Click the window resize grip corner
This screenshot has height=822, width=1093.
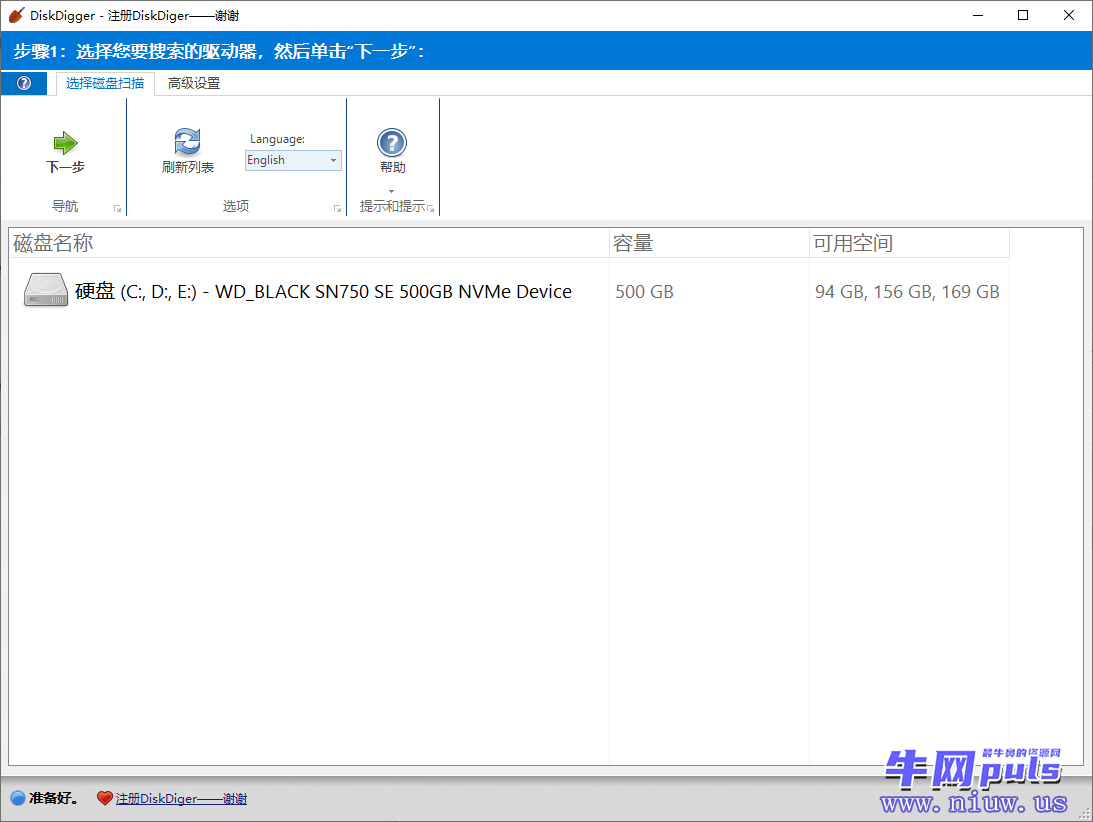click(x=1085, y=814)
